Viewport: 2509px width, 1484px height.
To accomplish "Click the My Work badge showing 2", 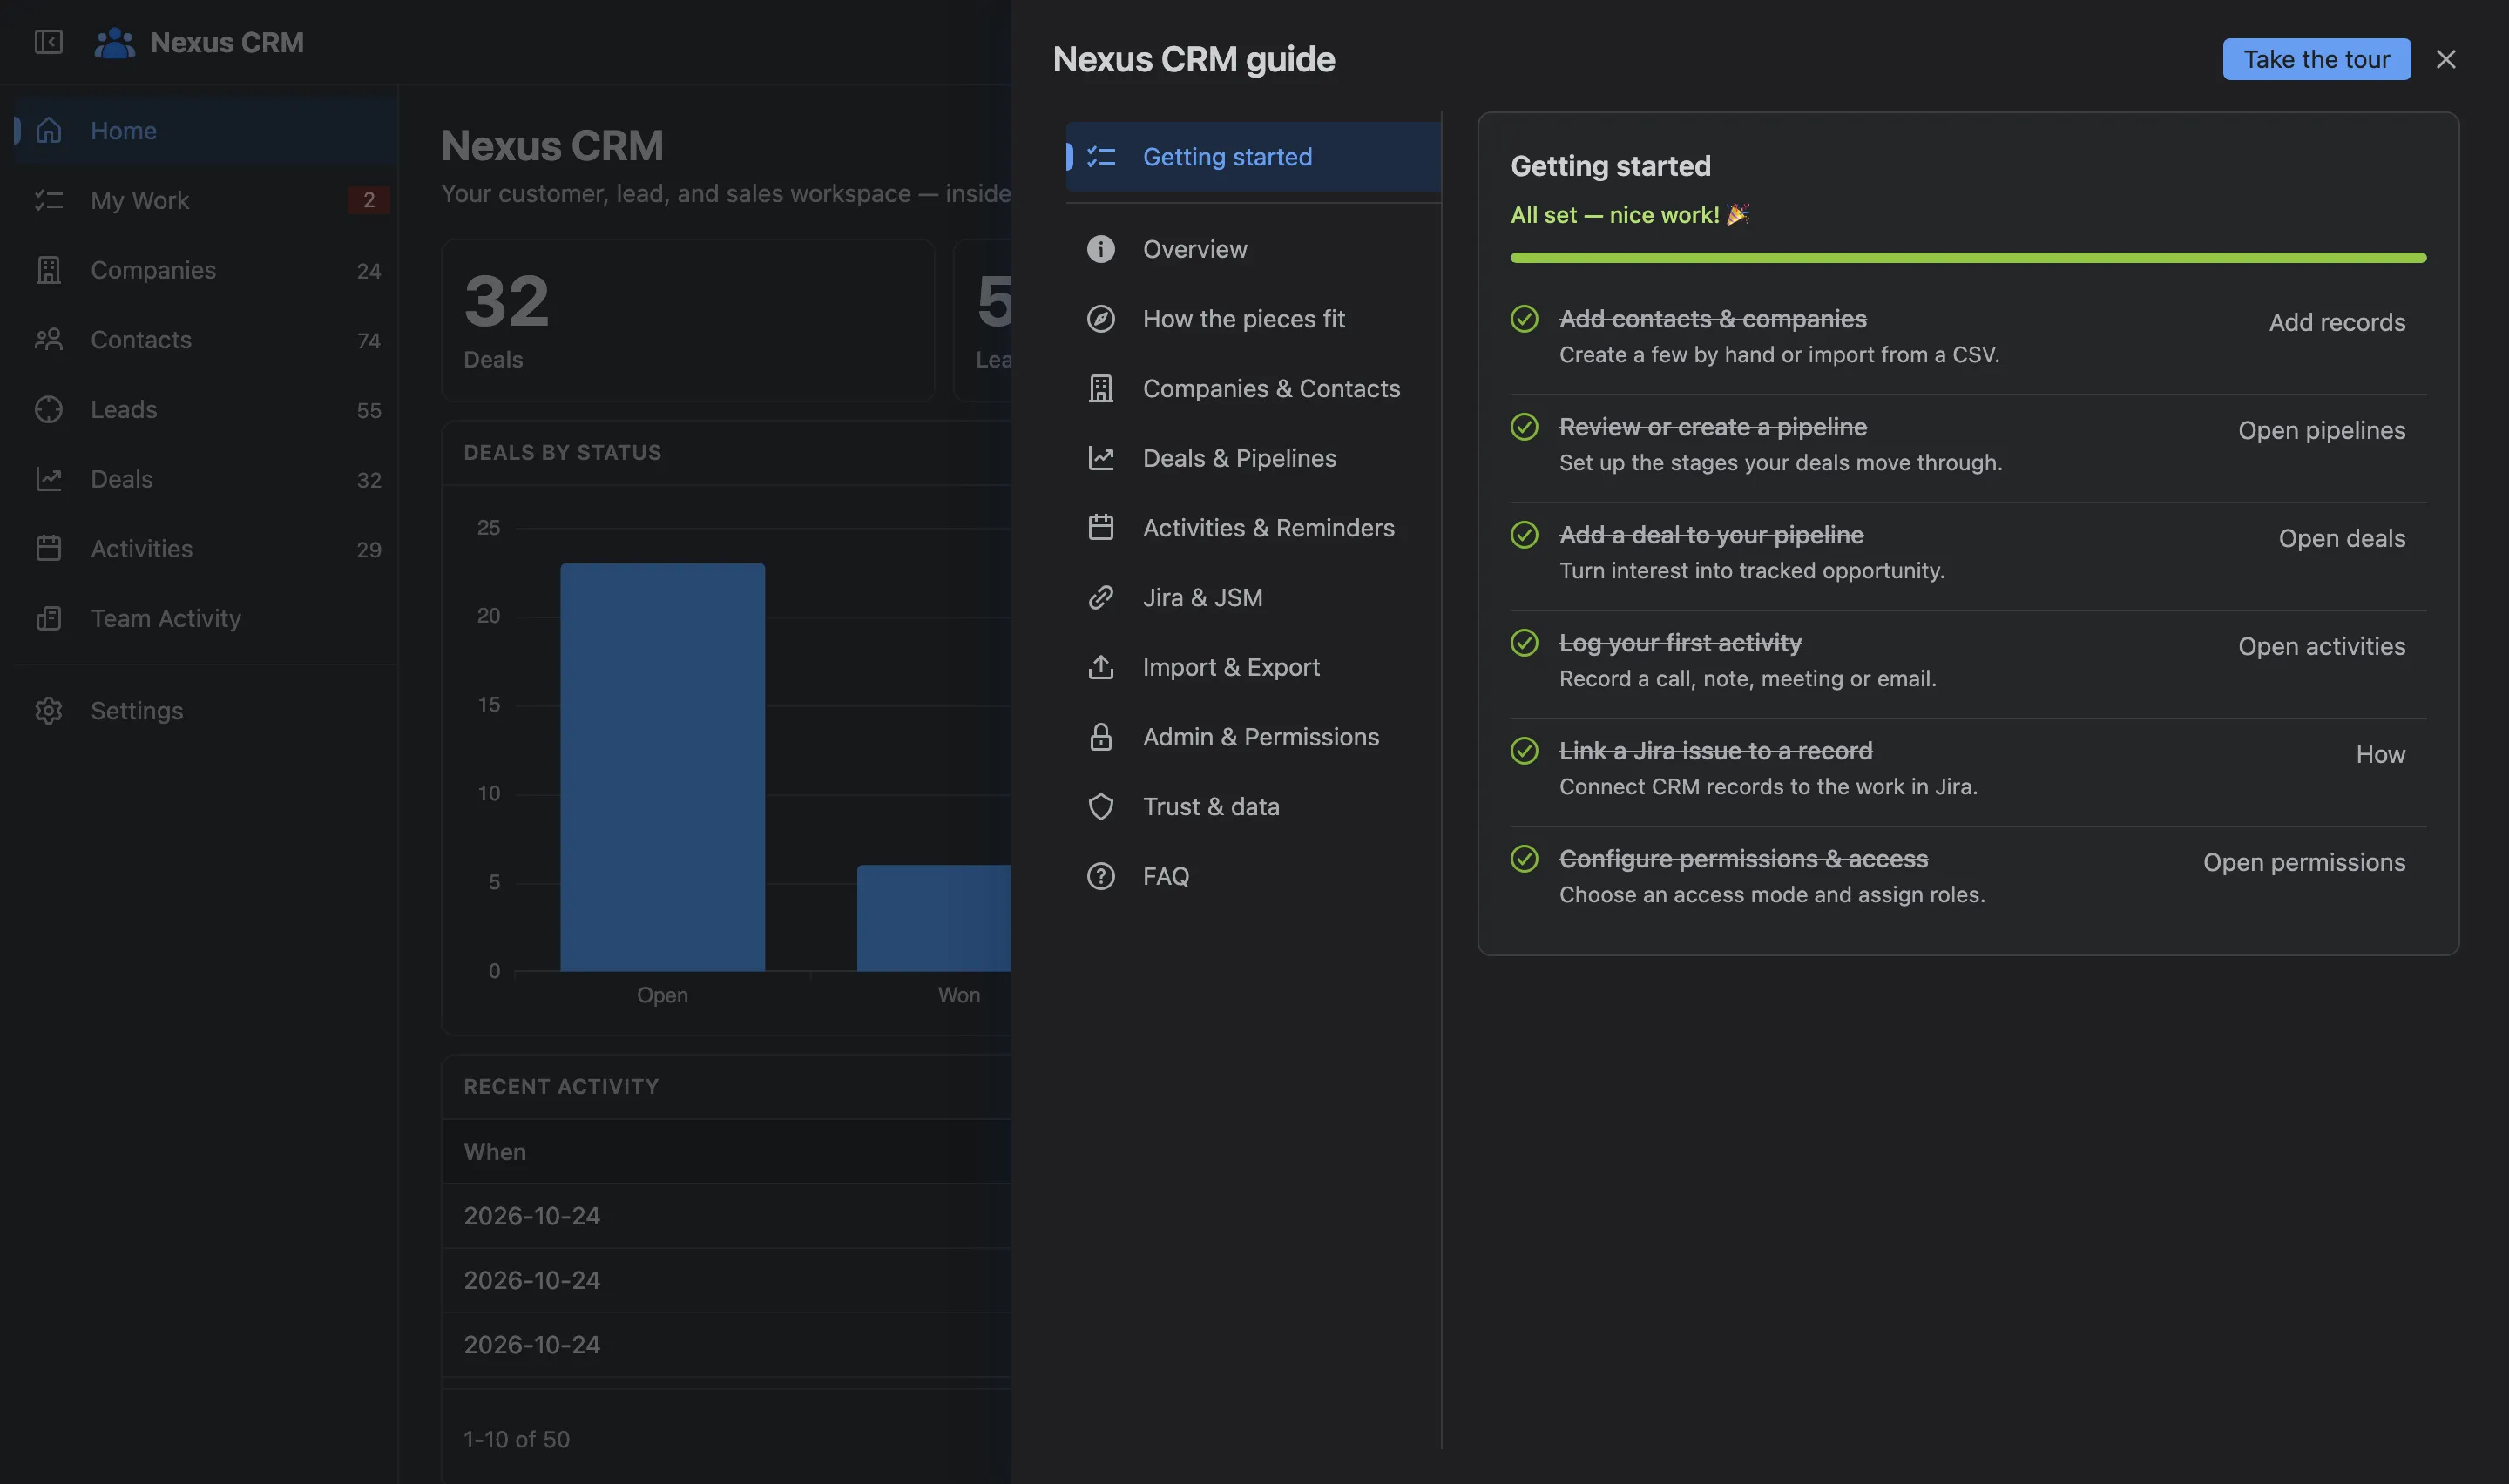I will 369,200.
